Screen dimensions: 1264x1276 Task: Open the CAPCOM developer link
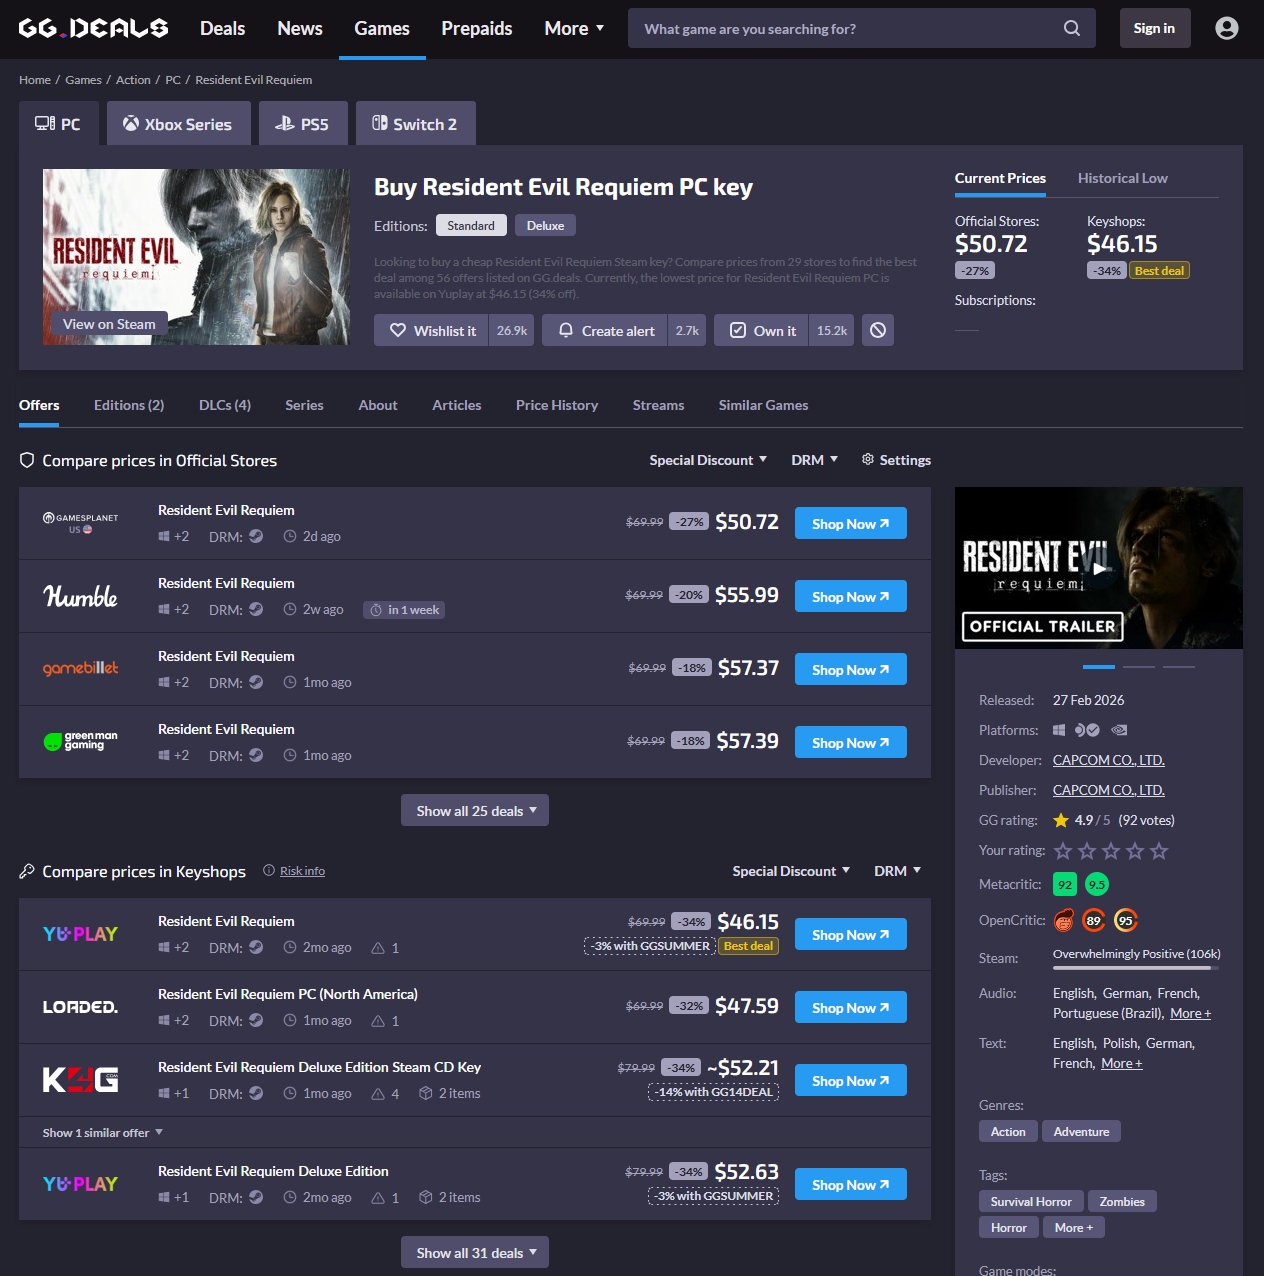(x=1109, y=760)
